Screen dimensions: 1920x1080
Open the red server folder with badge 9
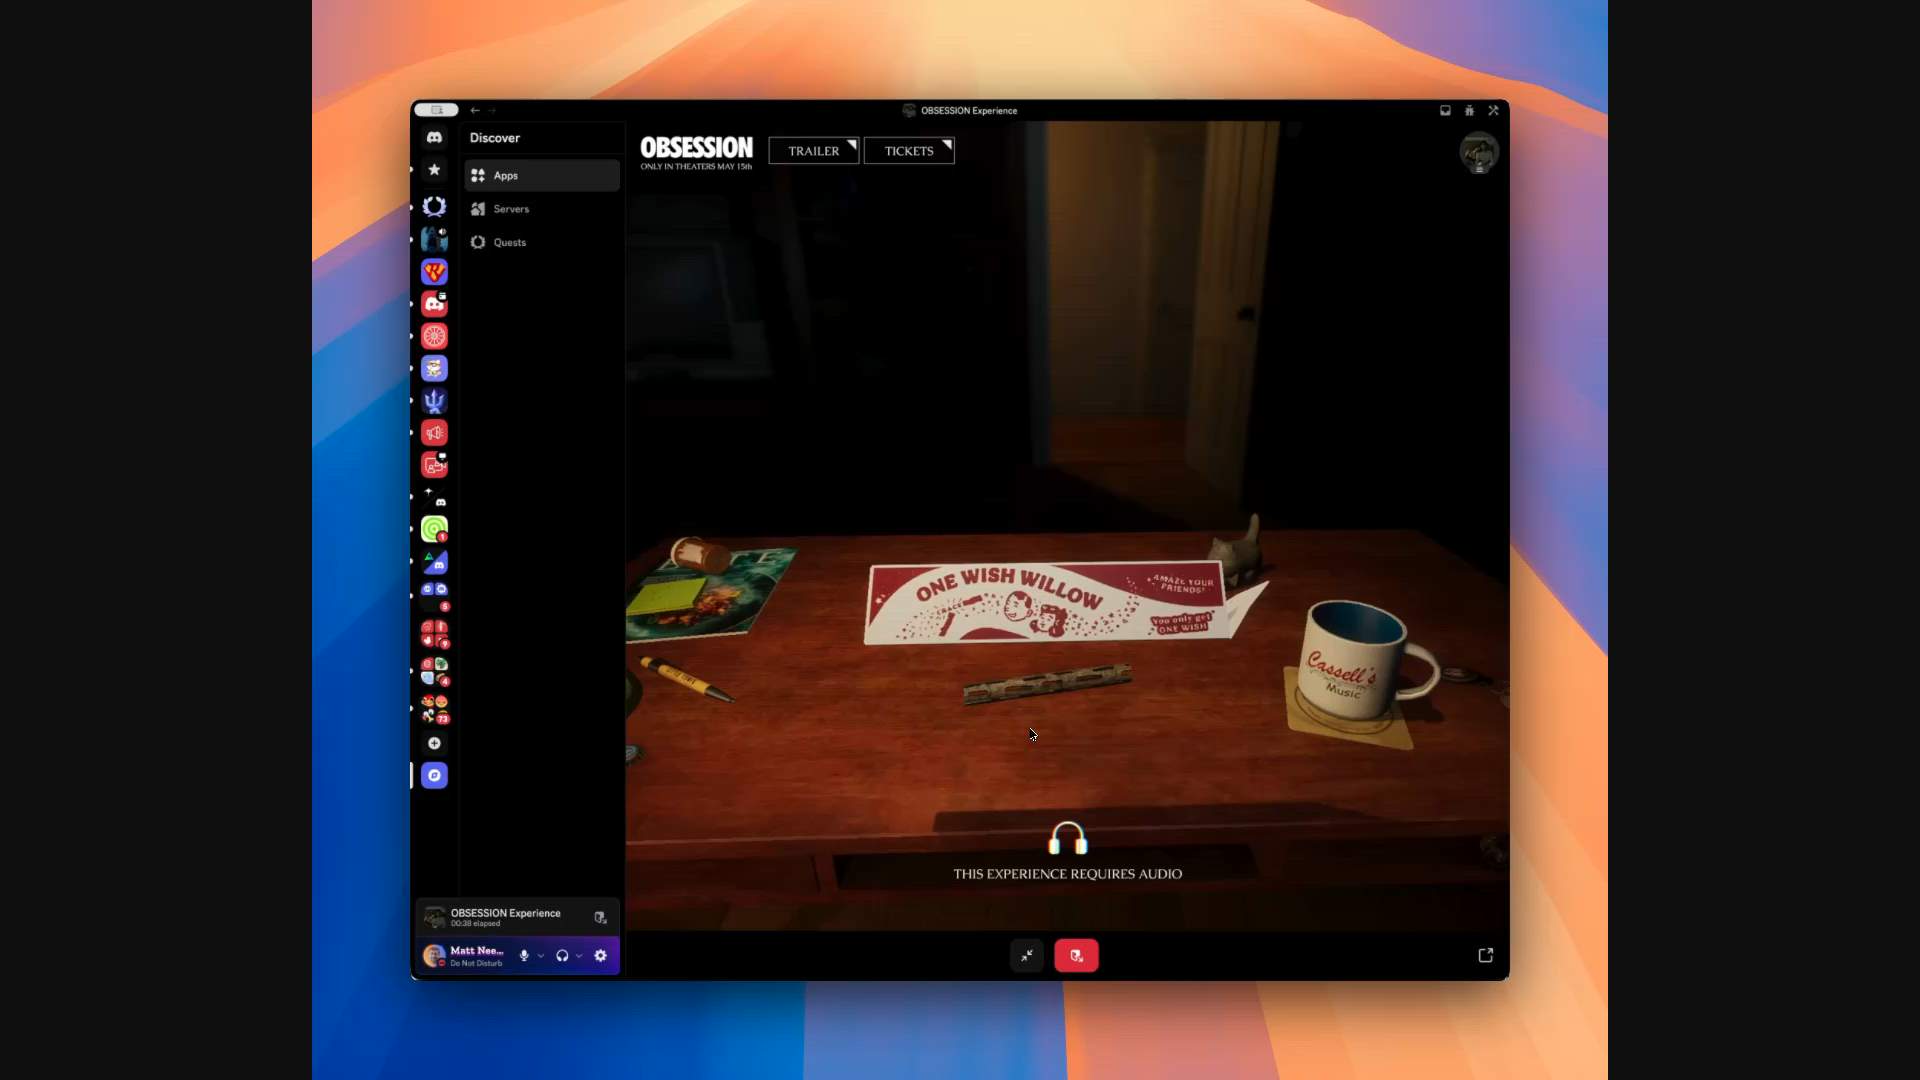(x=434, y=634)
